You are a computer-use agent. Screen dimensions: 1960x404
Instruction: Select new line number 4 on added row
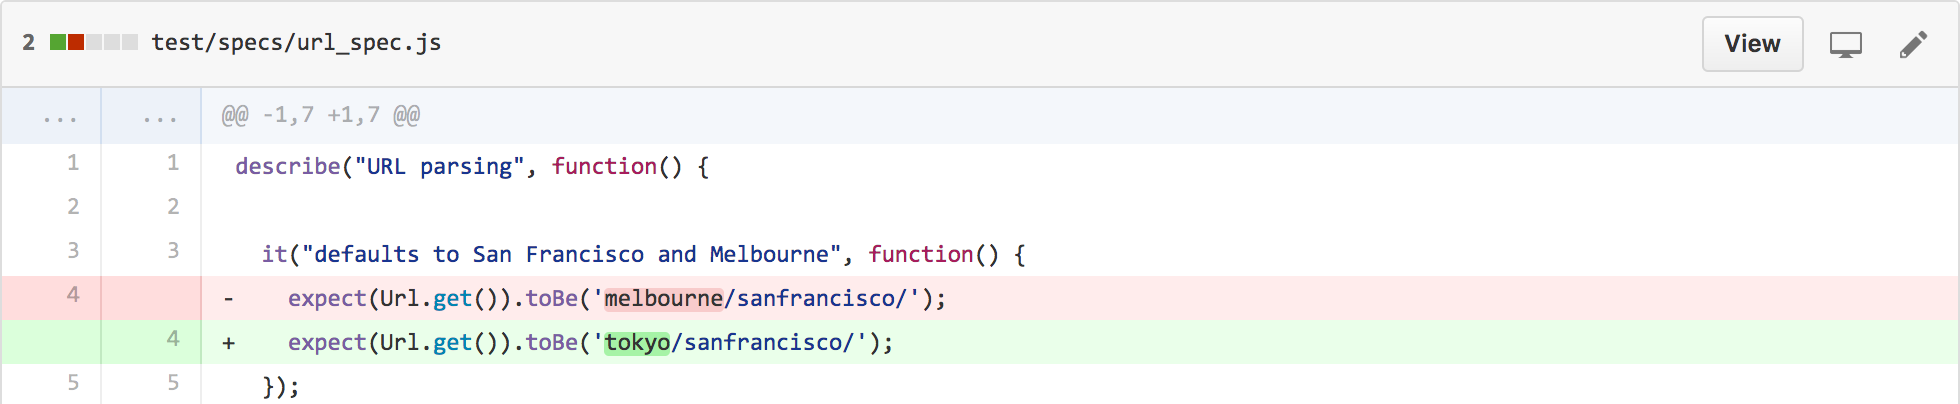coord(173,339)
